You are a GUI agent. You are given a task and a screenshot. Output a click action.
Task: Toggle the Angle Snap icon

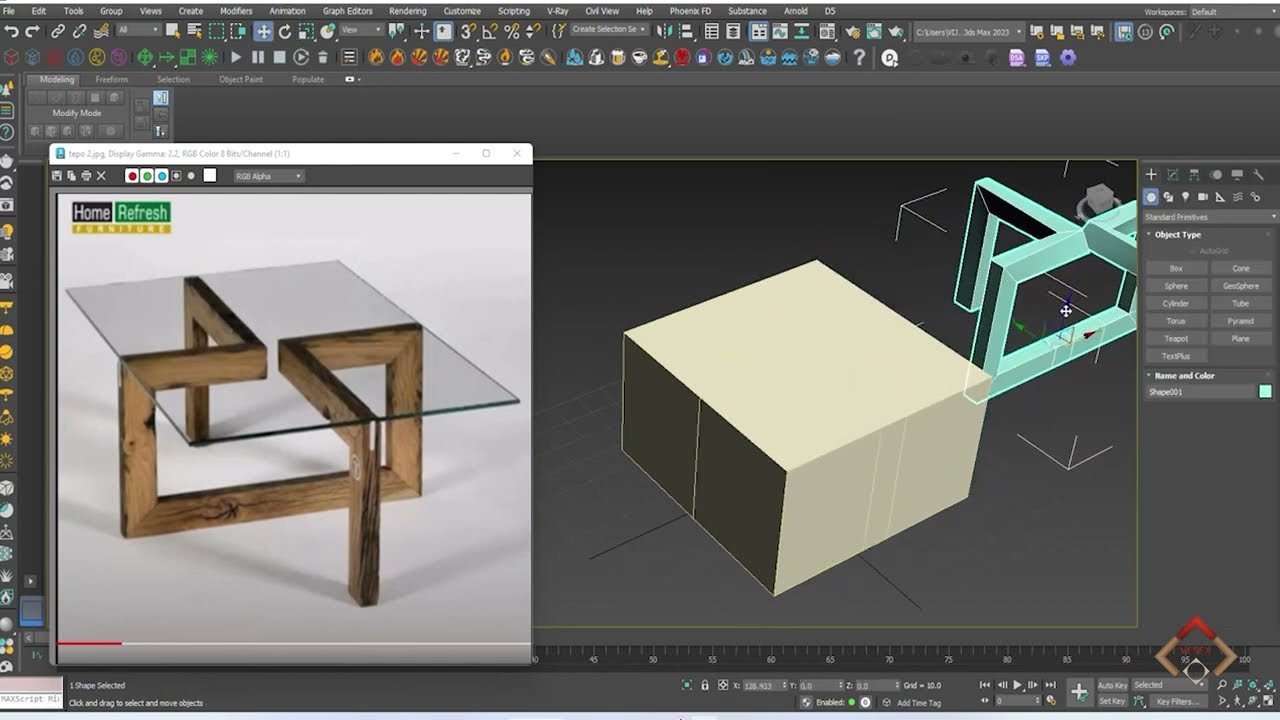tap(489, 31)
